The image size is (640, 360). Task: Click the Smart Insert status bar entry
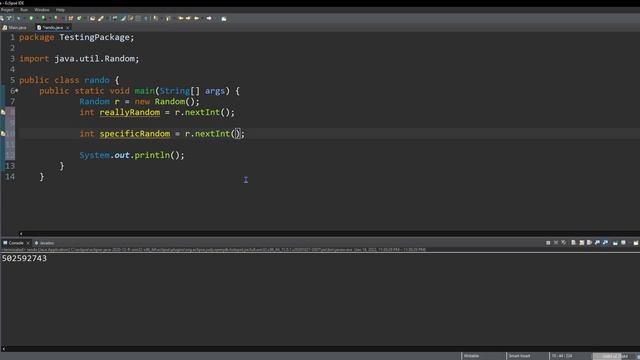coord(519,356)
